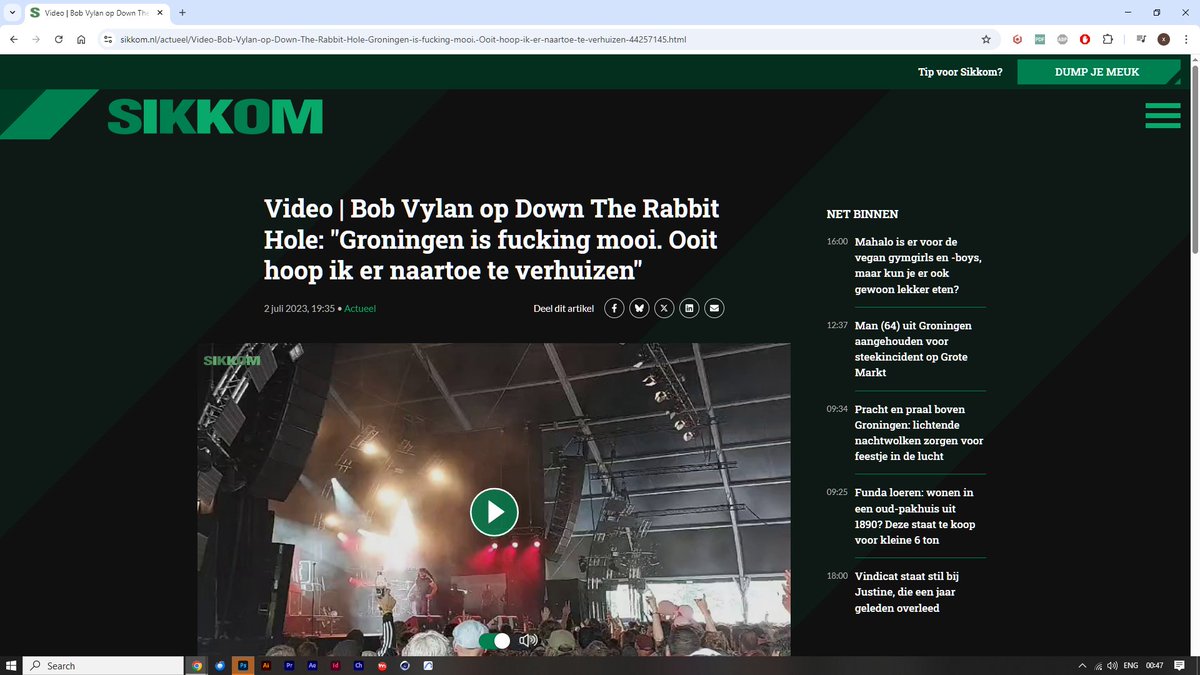
Task: Open the Chrome three-dot menu
Action: [x=1185, y=40]
